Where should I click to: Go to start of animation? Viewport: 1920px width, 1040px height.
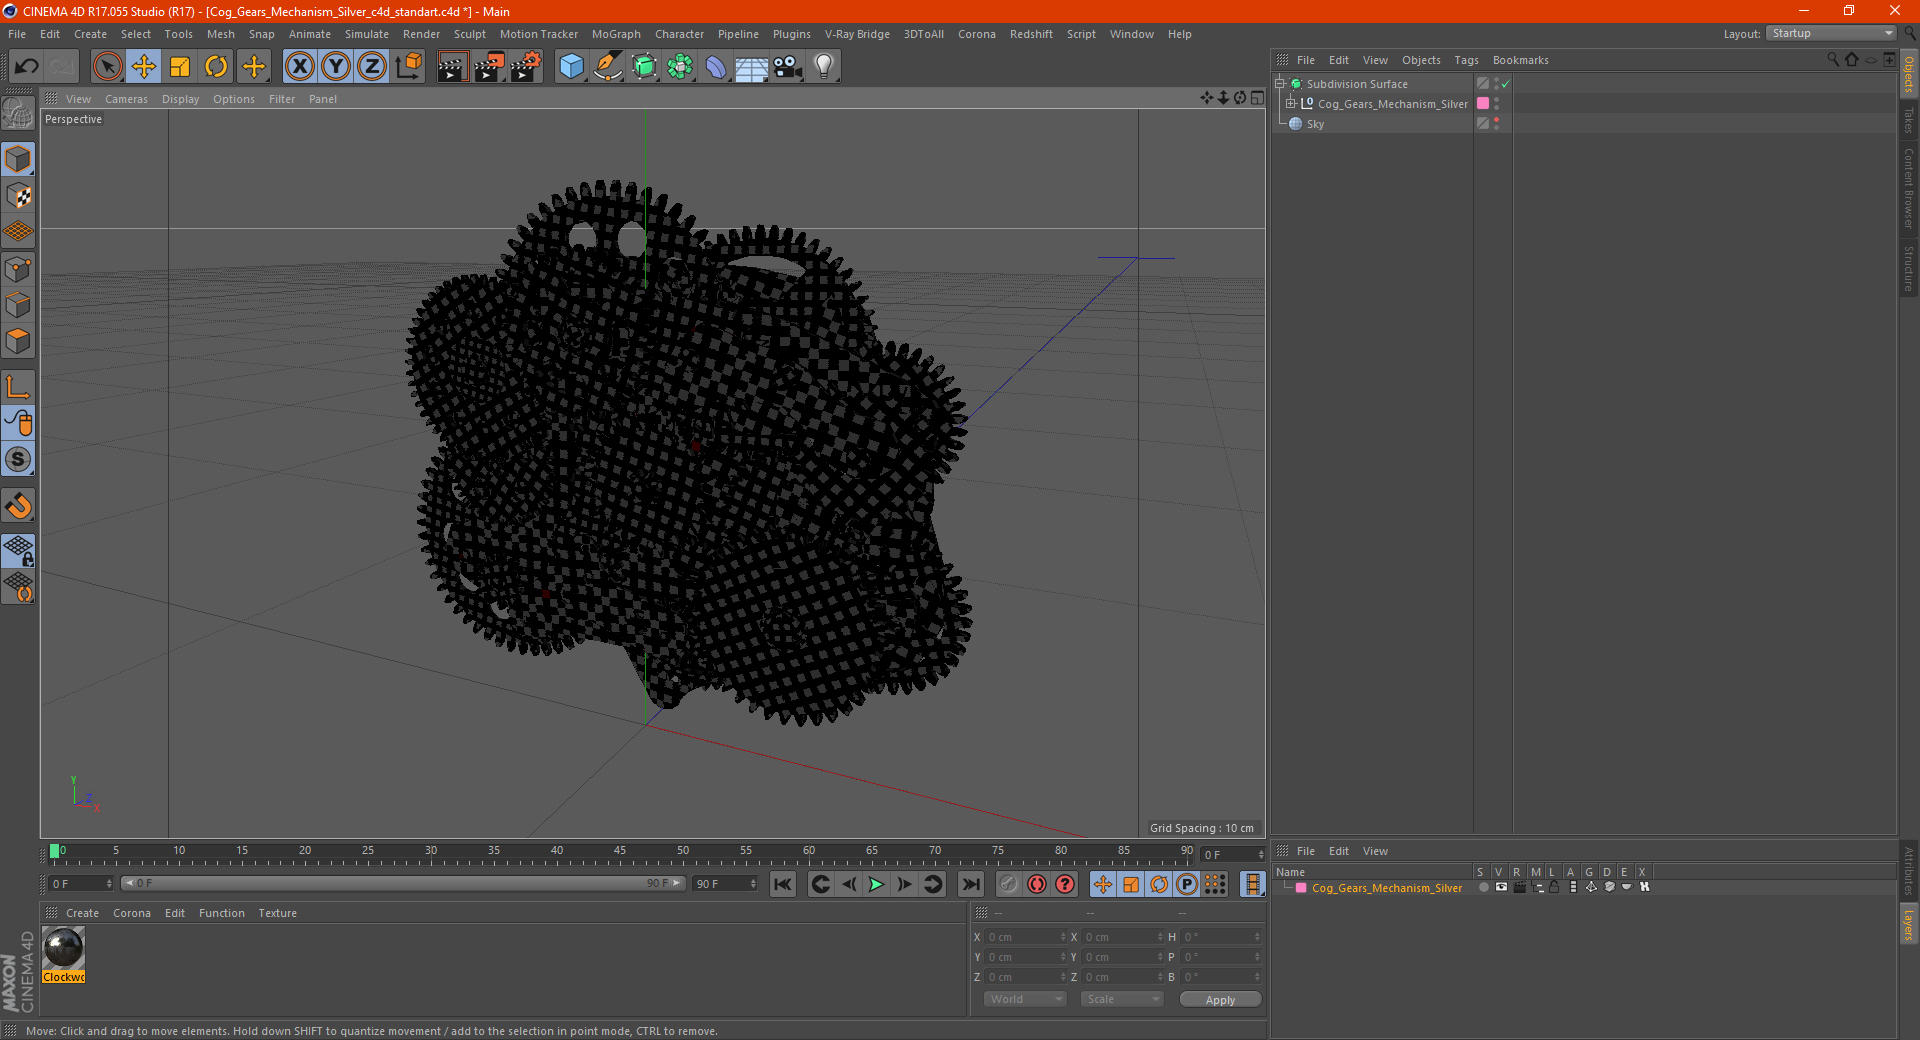point(783,884)
